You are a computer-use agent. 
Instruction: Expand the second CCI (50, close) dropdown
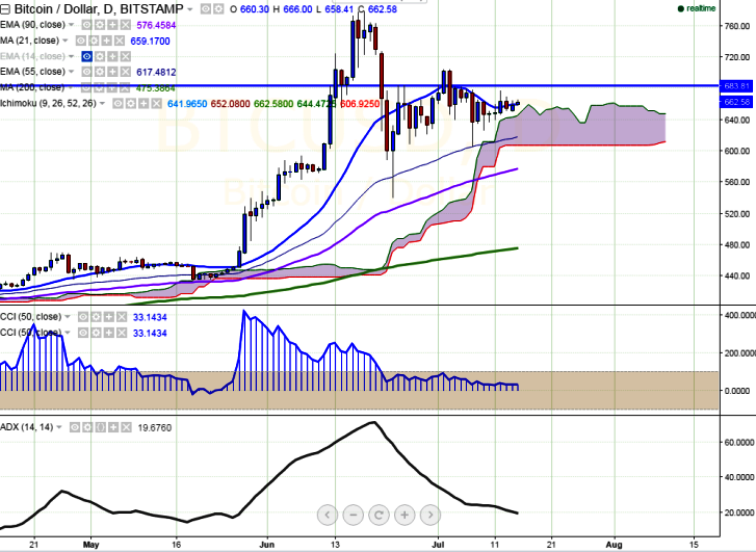68,333
